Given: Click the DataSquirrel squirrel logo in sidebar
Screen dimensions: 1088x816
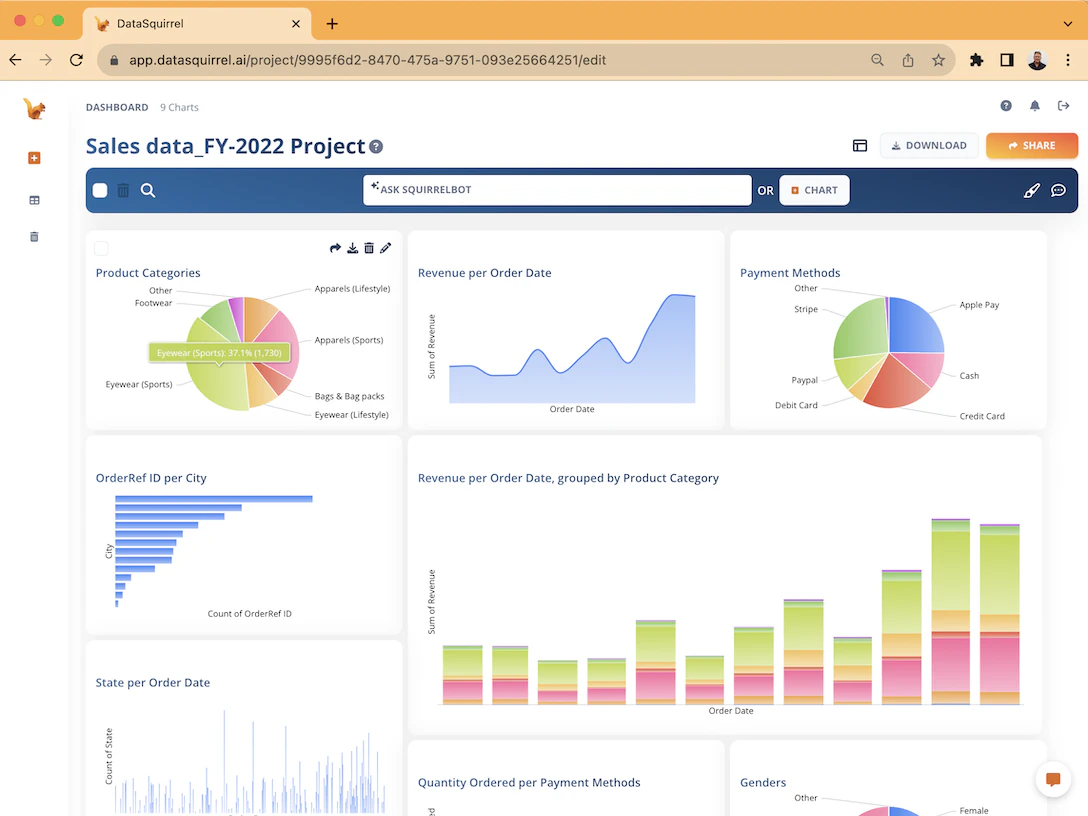Looking at the screenshot, I should click(x=34, y=108).
